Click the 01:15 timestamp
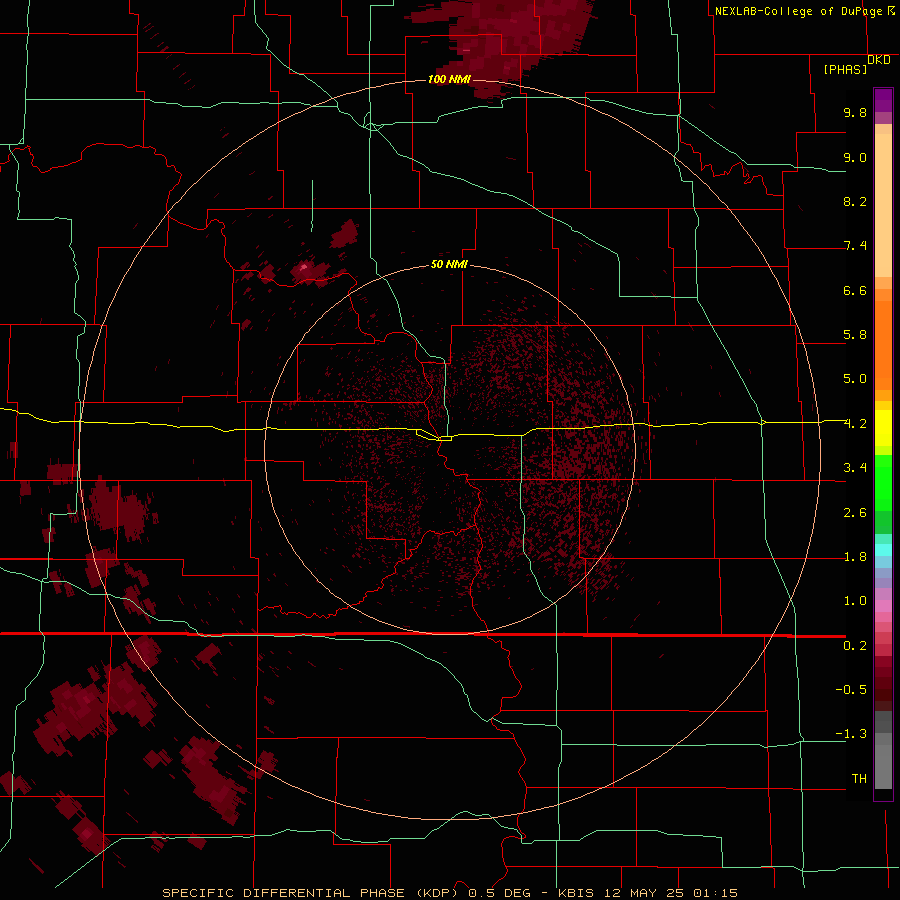 (x=715, y=893)
